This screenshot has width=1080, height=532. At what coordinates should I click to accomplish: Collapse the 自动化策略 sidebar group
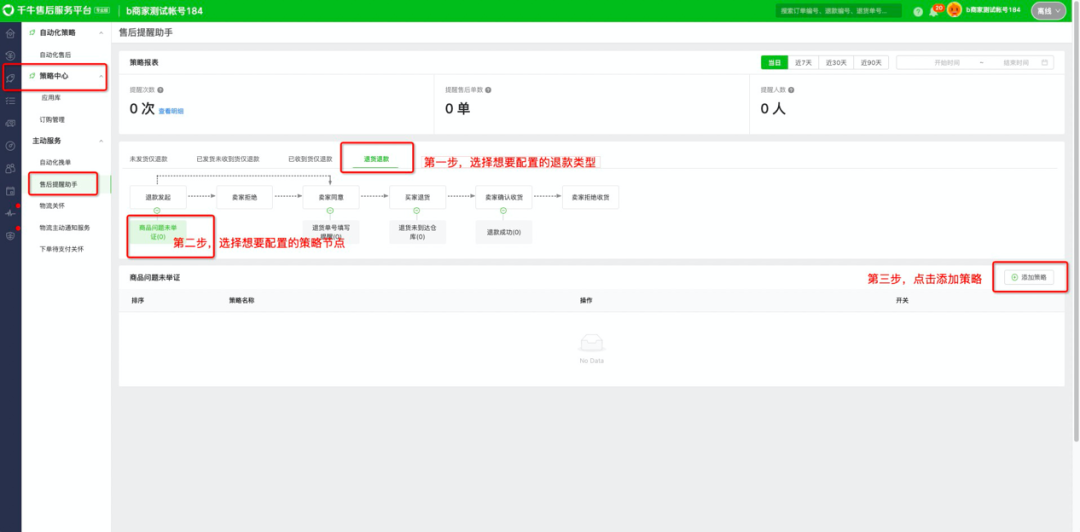[101, 33]
